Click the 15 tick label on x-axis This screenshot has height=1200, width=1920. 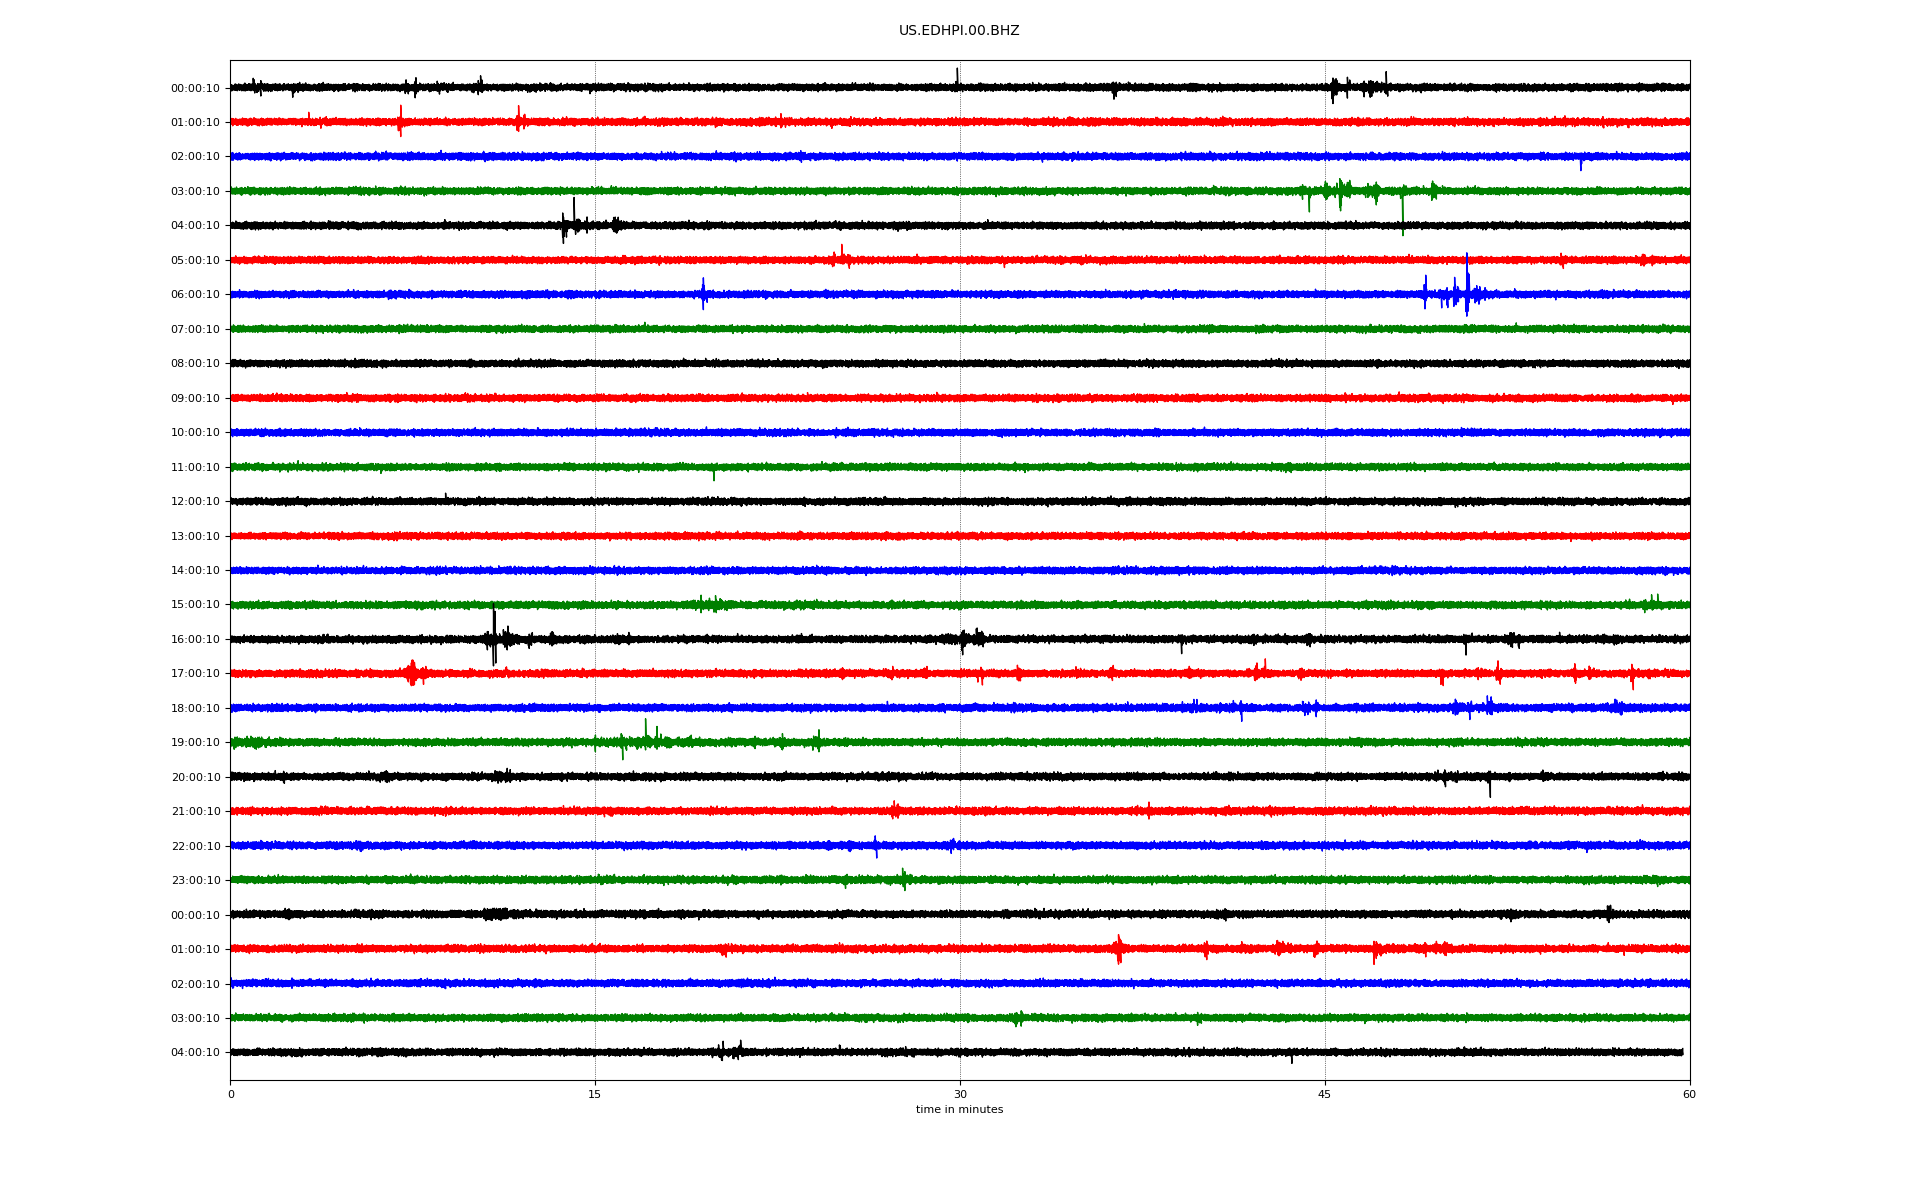click(595, 1095)
